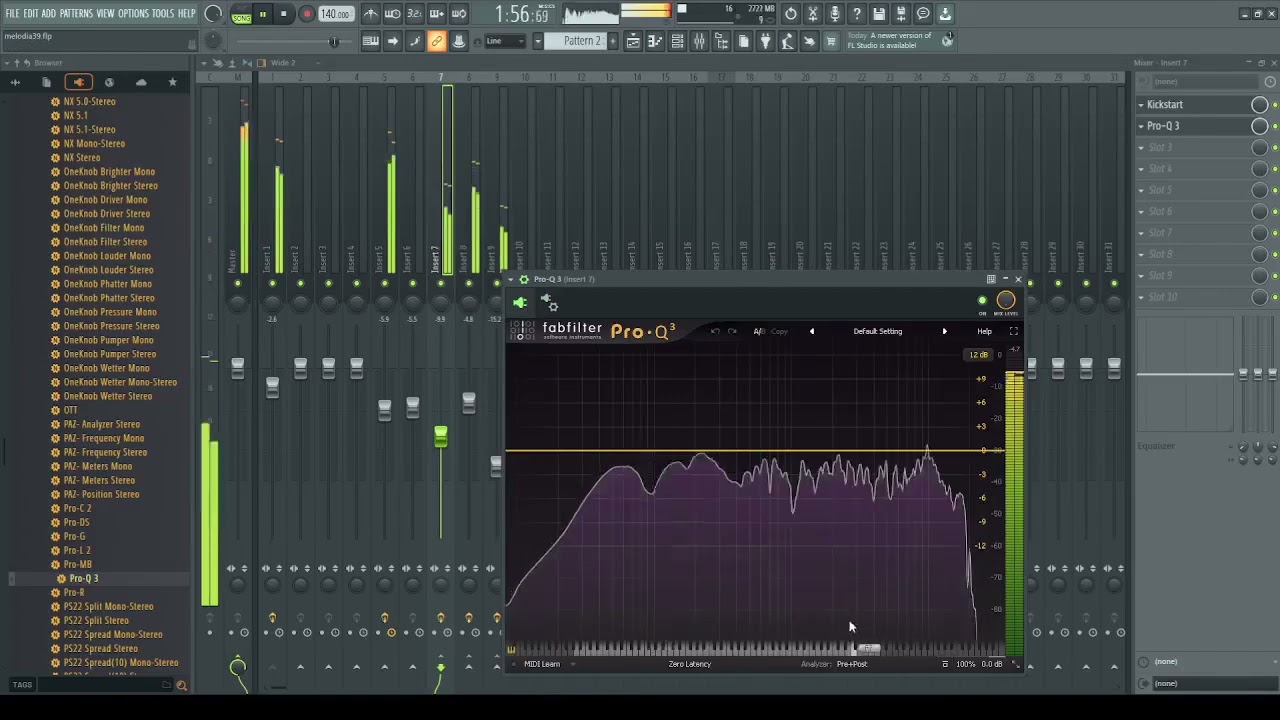This screenshot has width=1280, height=720.
Task: Click the Pro-Q redo arrow
Action: click(732, 331)
